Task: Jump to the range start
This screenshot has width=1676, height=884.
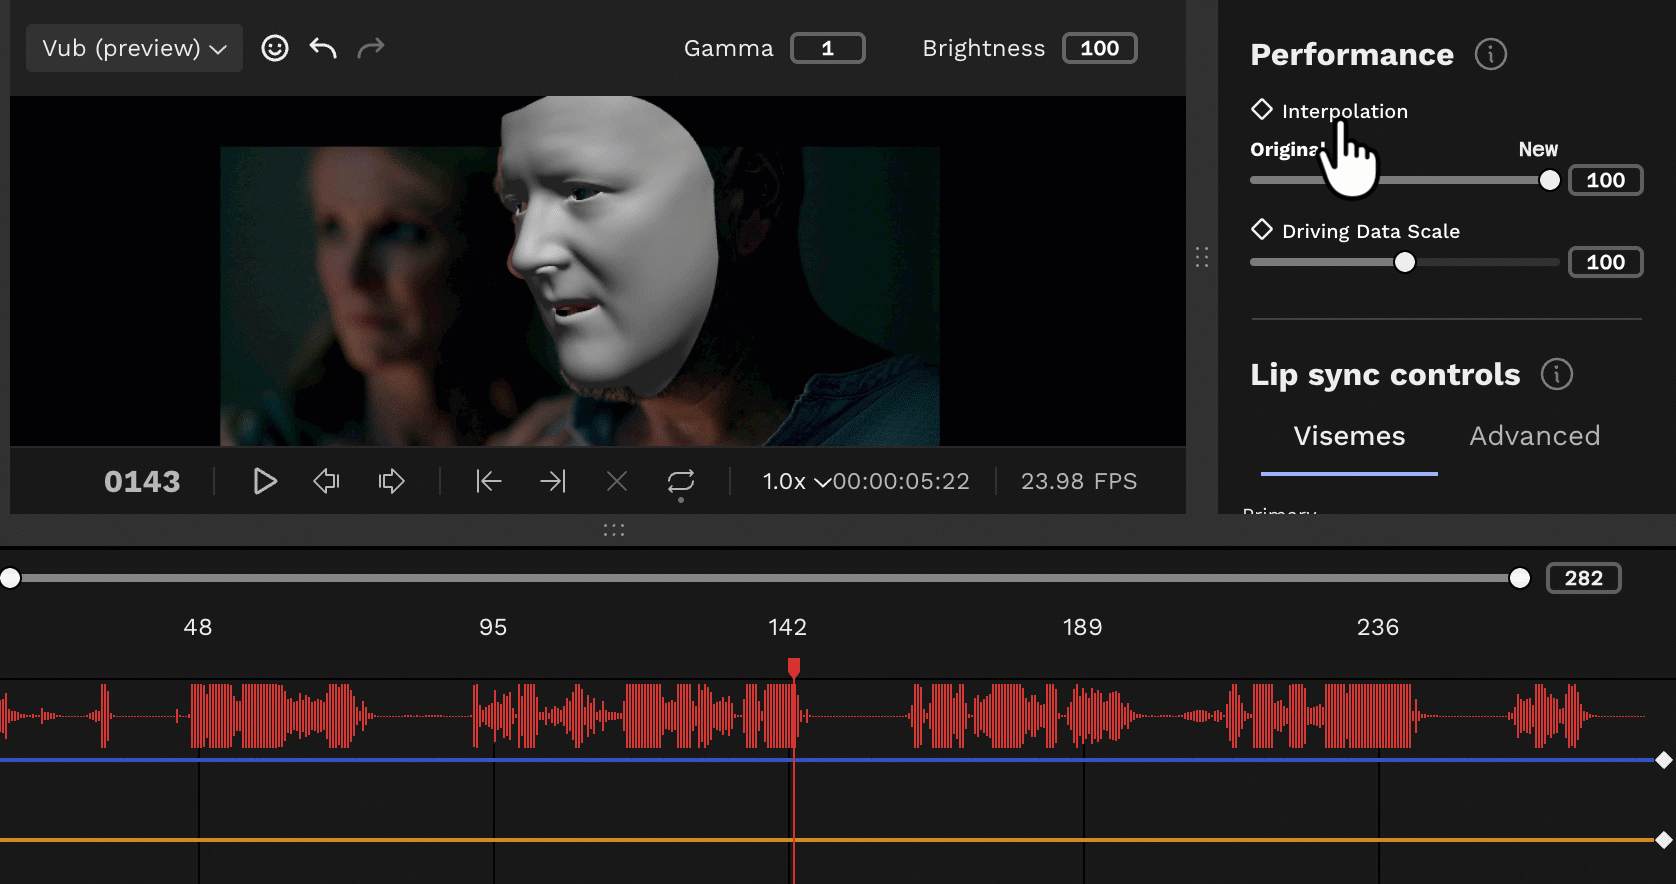Action: (489, 481)
